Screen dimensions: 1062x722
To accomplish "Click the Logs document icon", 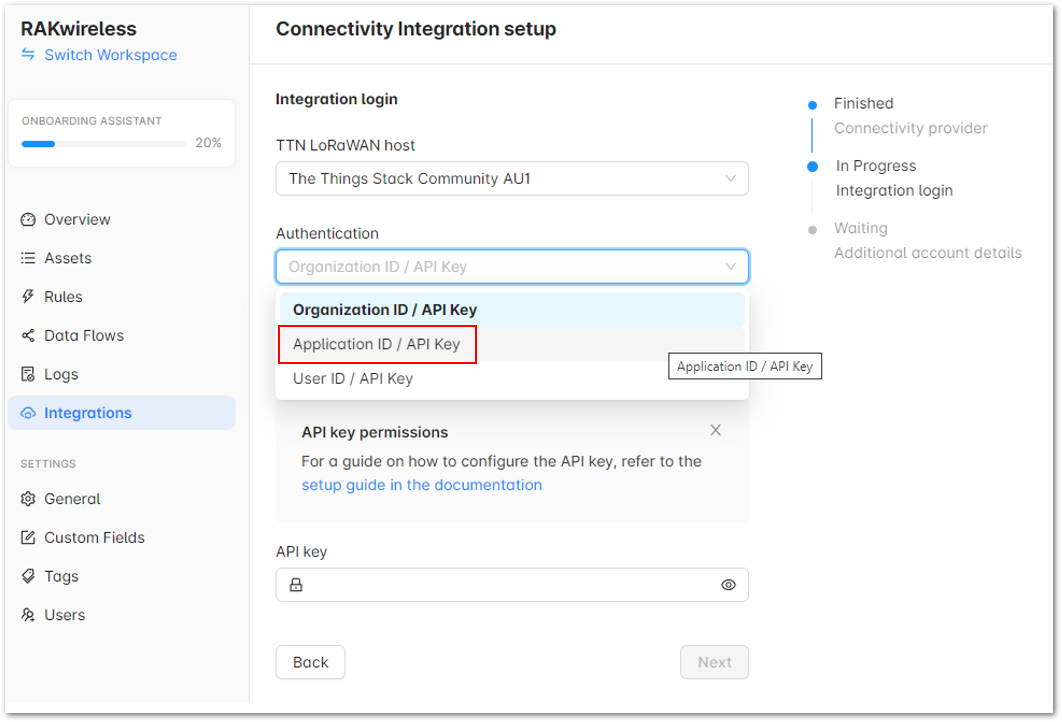I will (x=28, y=374).
